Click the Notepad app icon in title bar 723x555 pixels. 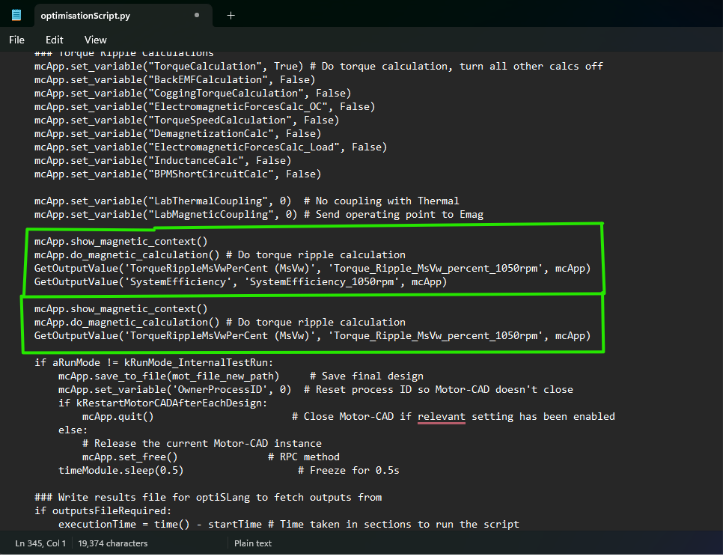click(17, 15)
